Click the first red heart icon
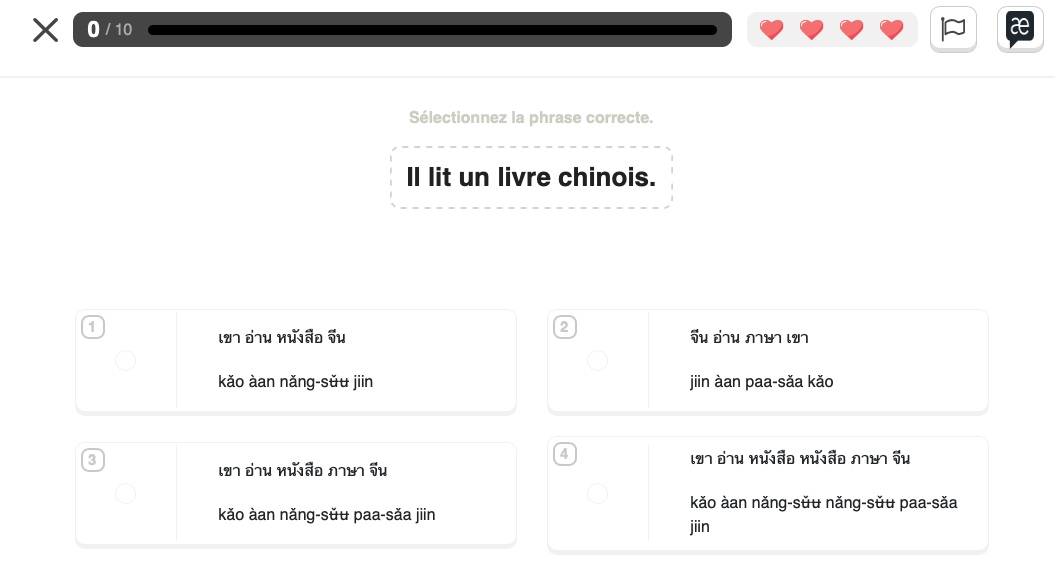This screenshot has height=568, width=1055. (772, 30)
